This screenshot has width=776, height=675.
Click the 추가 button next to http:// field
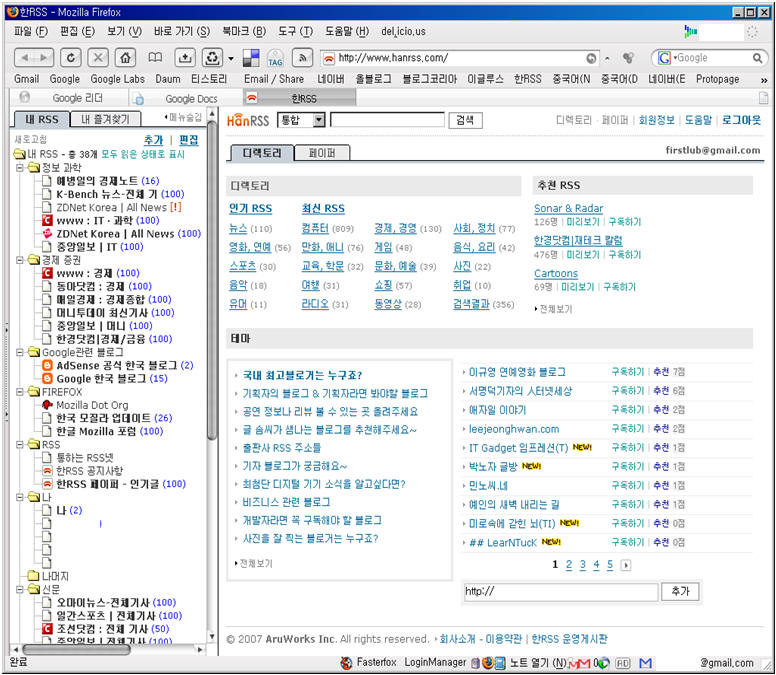pyautogui.click(x=680, y=591)
